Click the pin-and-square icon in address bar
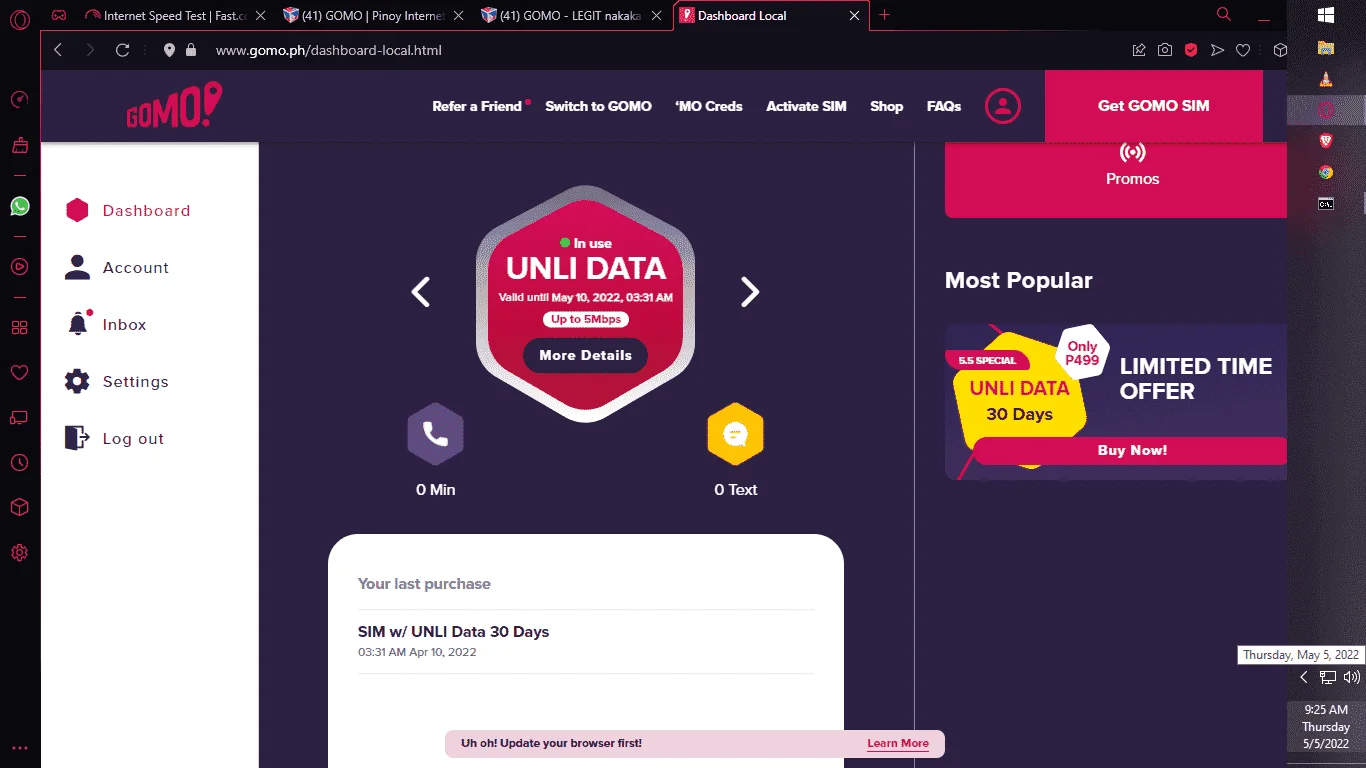Viewport: 1366px width, 768px height. [1139, 50]
